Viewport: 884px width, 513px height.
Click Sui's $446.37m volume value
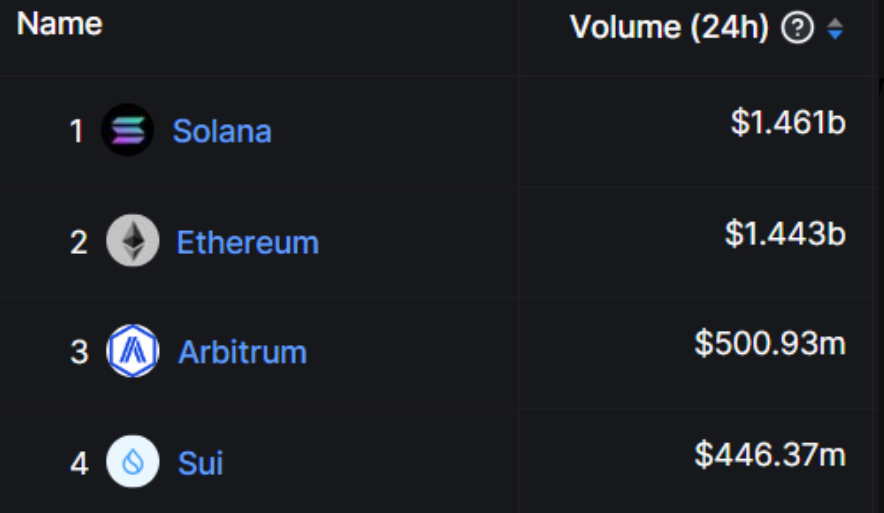coord(770,455)
